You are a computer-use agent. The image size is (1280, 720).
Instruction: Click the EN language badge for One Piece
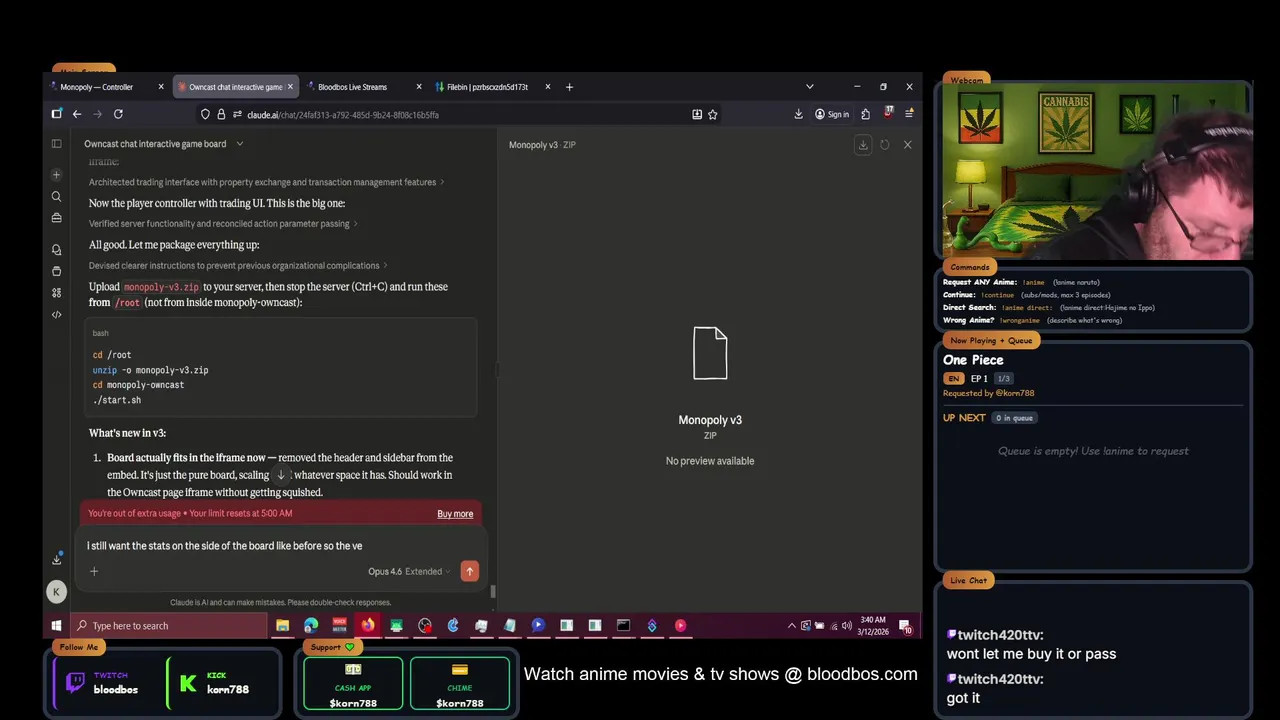(953, 379)
